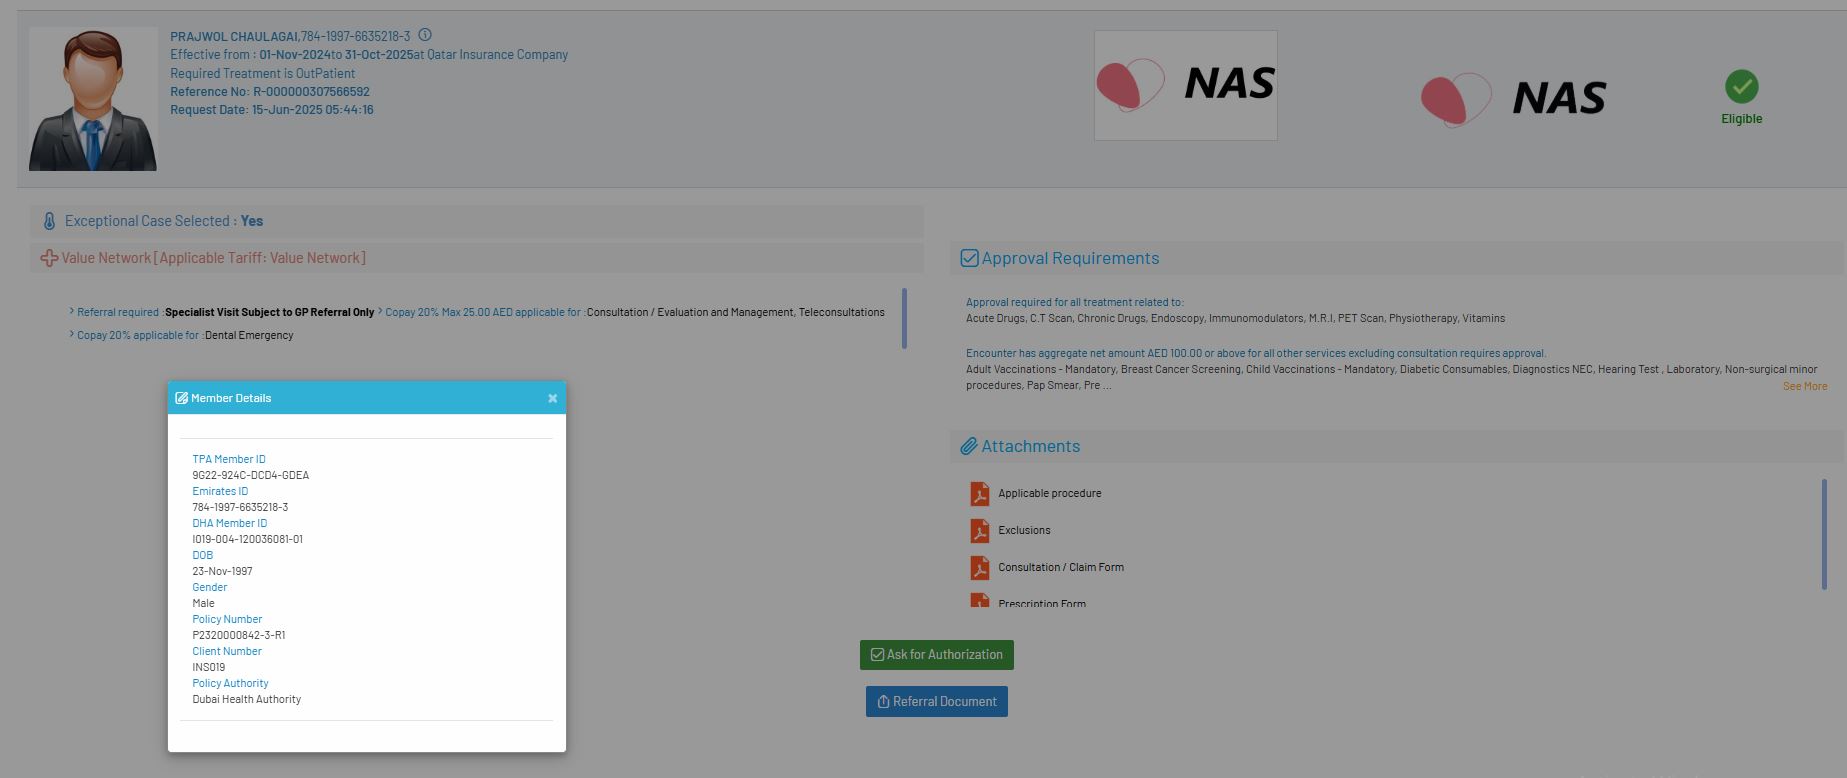The image size is (1847, 778).
Task: Open the Exclusions PDF icon
Action: [979, 531]
